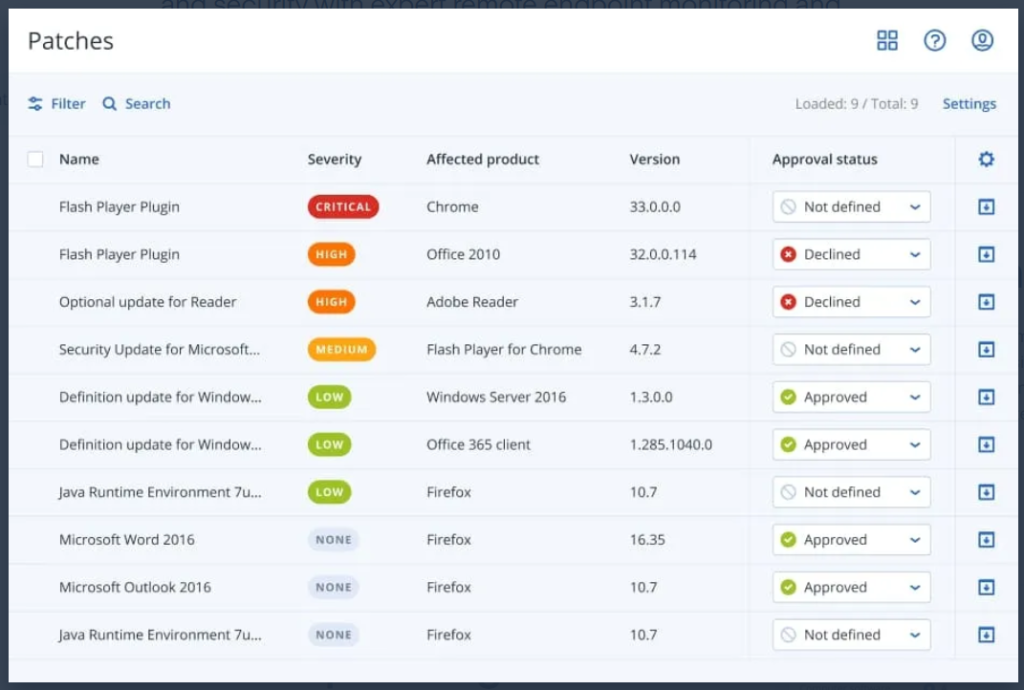Click install icon for Chrome Flash Player row
Screen dimensions: 1024x690
[x=986, y=207]
